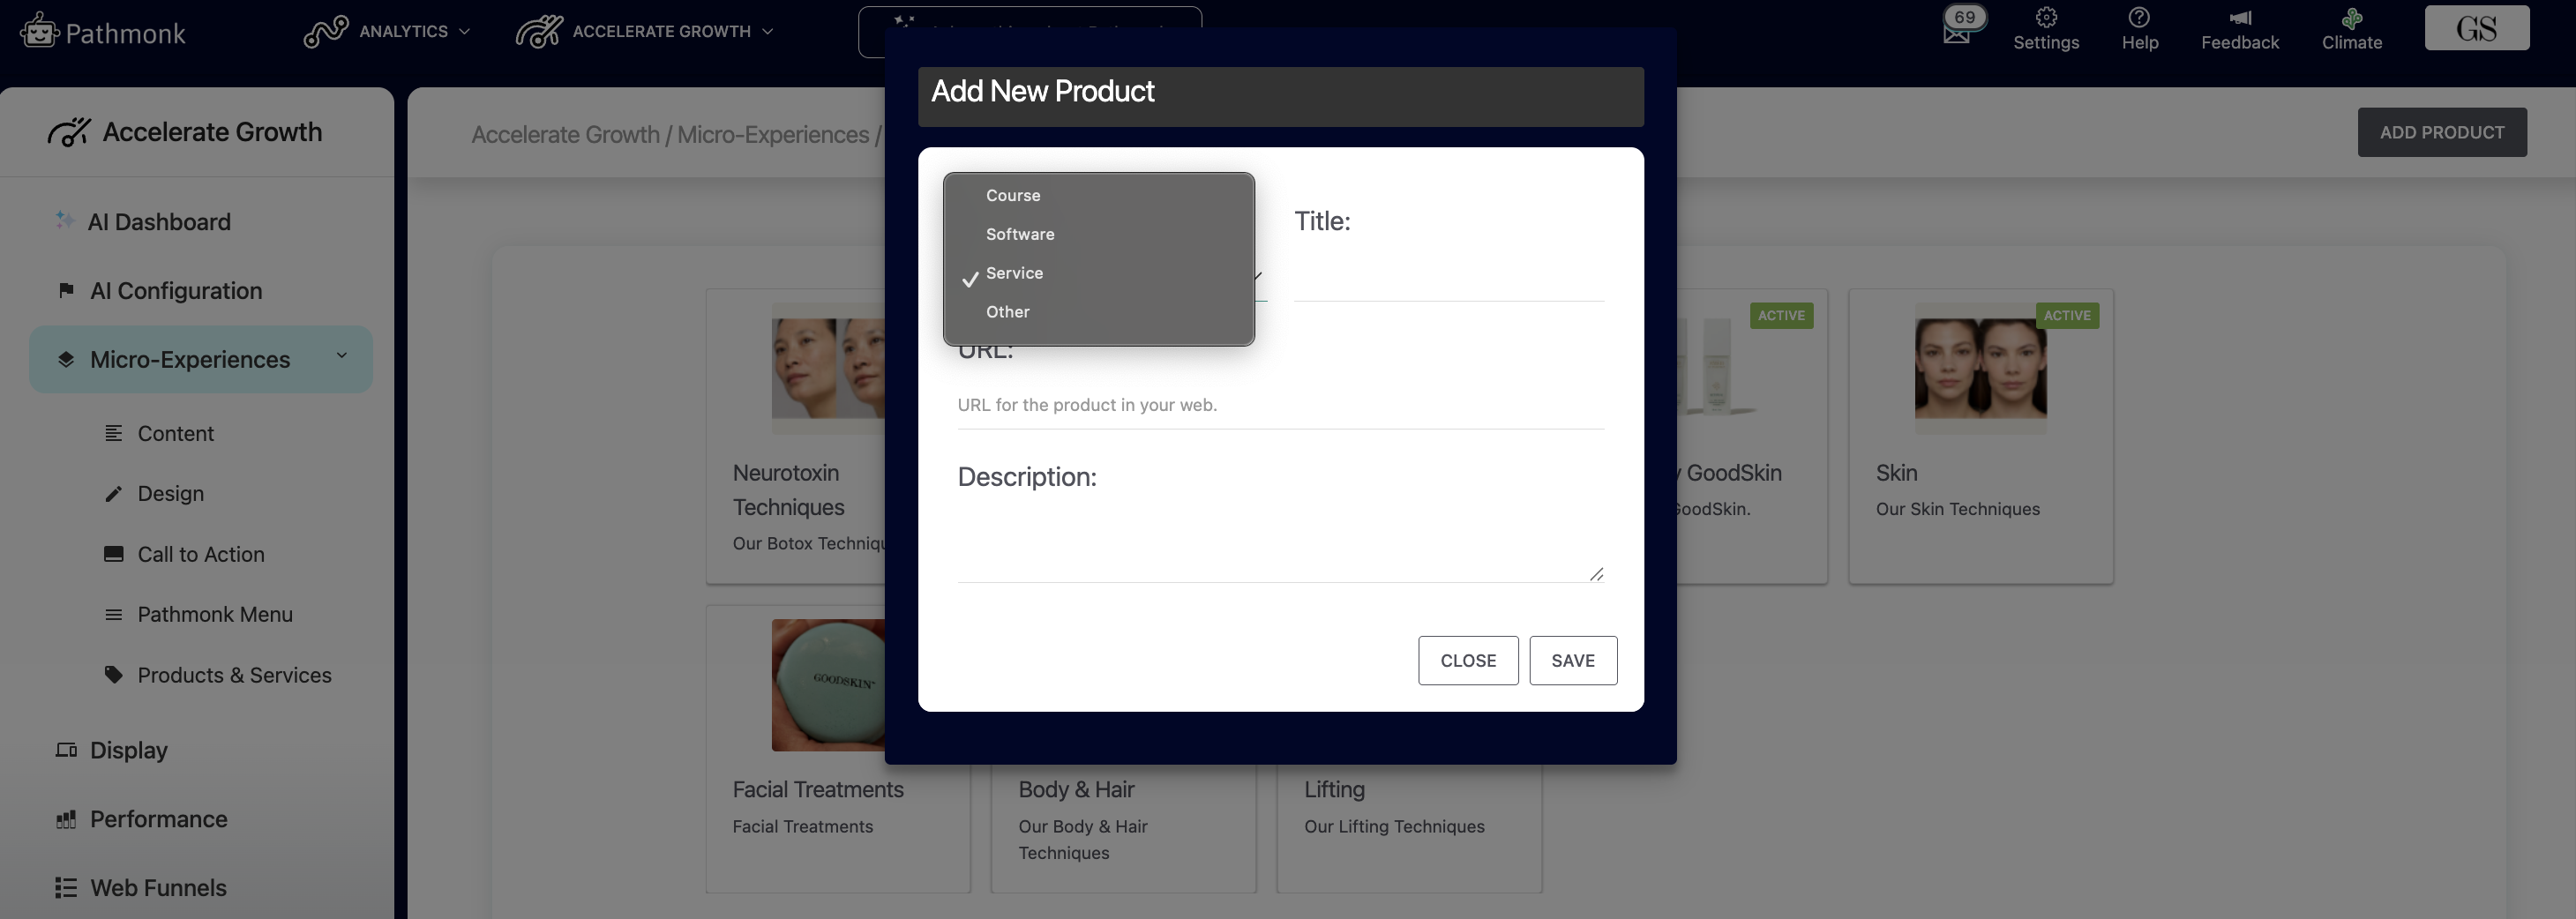This screenshot has width=2576, height=919.
Task: Open Design in sidebar
Action: 171,494
